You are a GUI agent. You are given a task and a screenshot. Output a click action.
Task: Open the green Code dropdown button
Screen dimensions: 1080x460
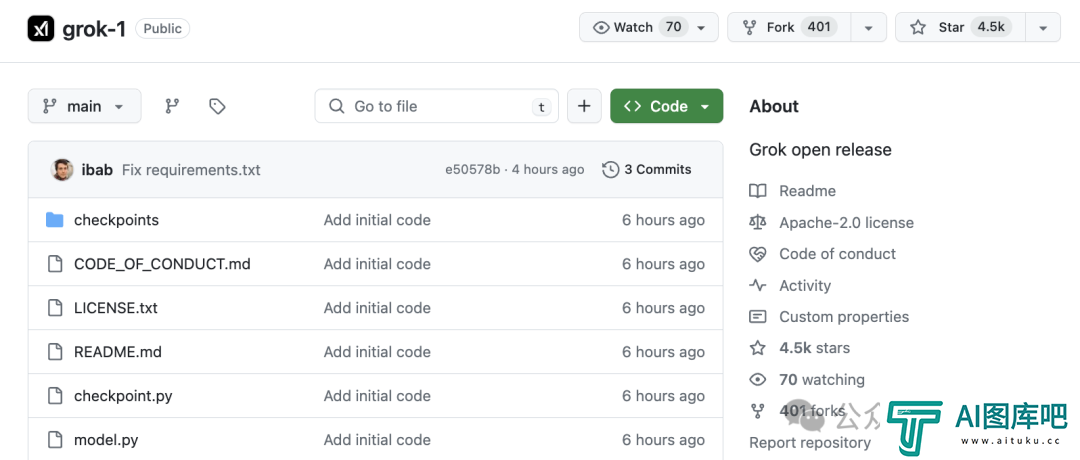point(667,106)
